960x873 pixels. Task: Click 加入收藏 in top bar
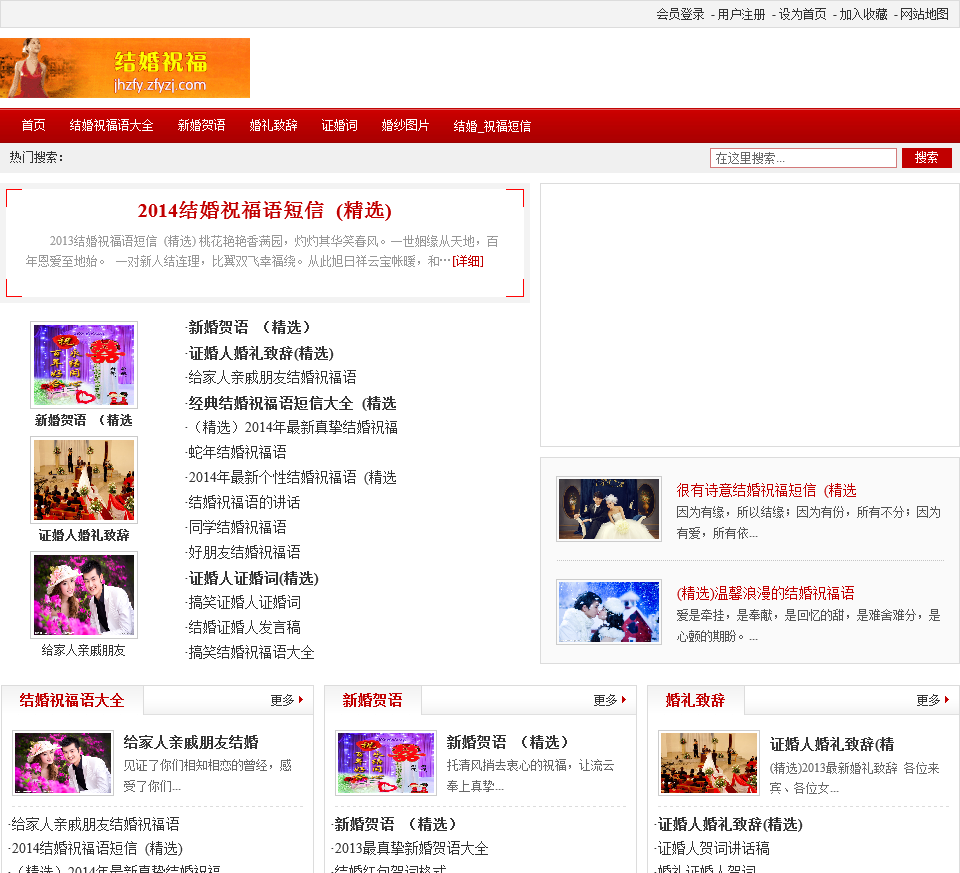pos(863,14)
